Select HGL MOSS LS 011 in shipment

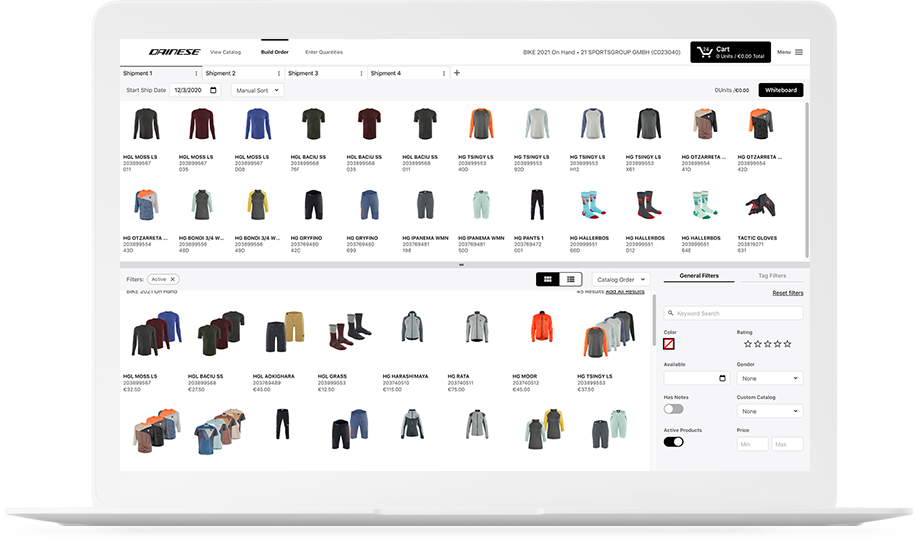(146, 123)
